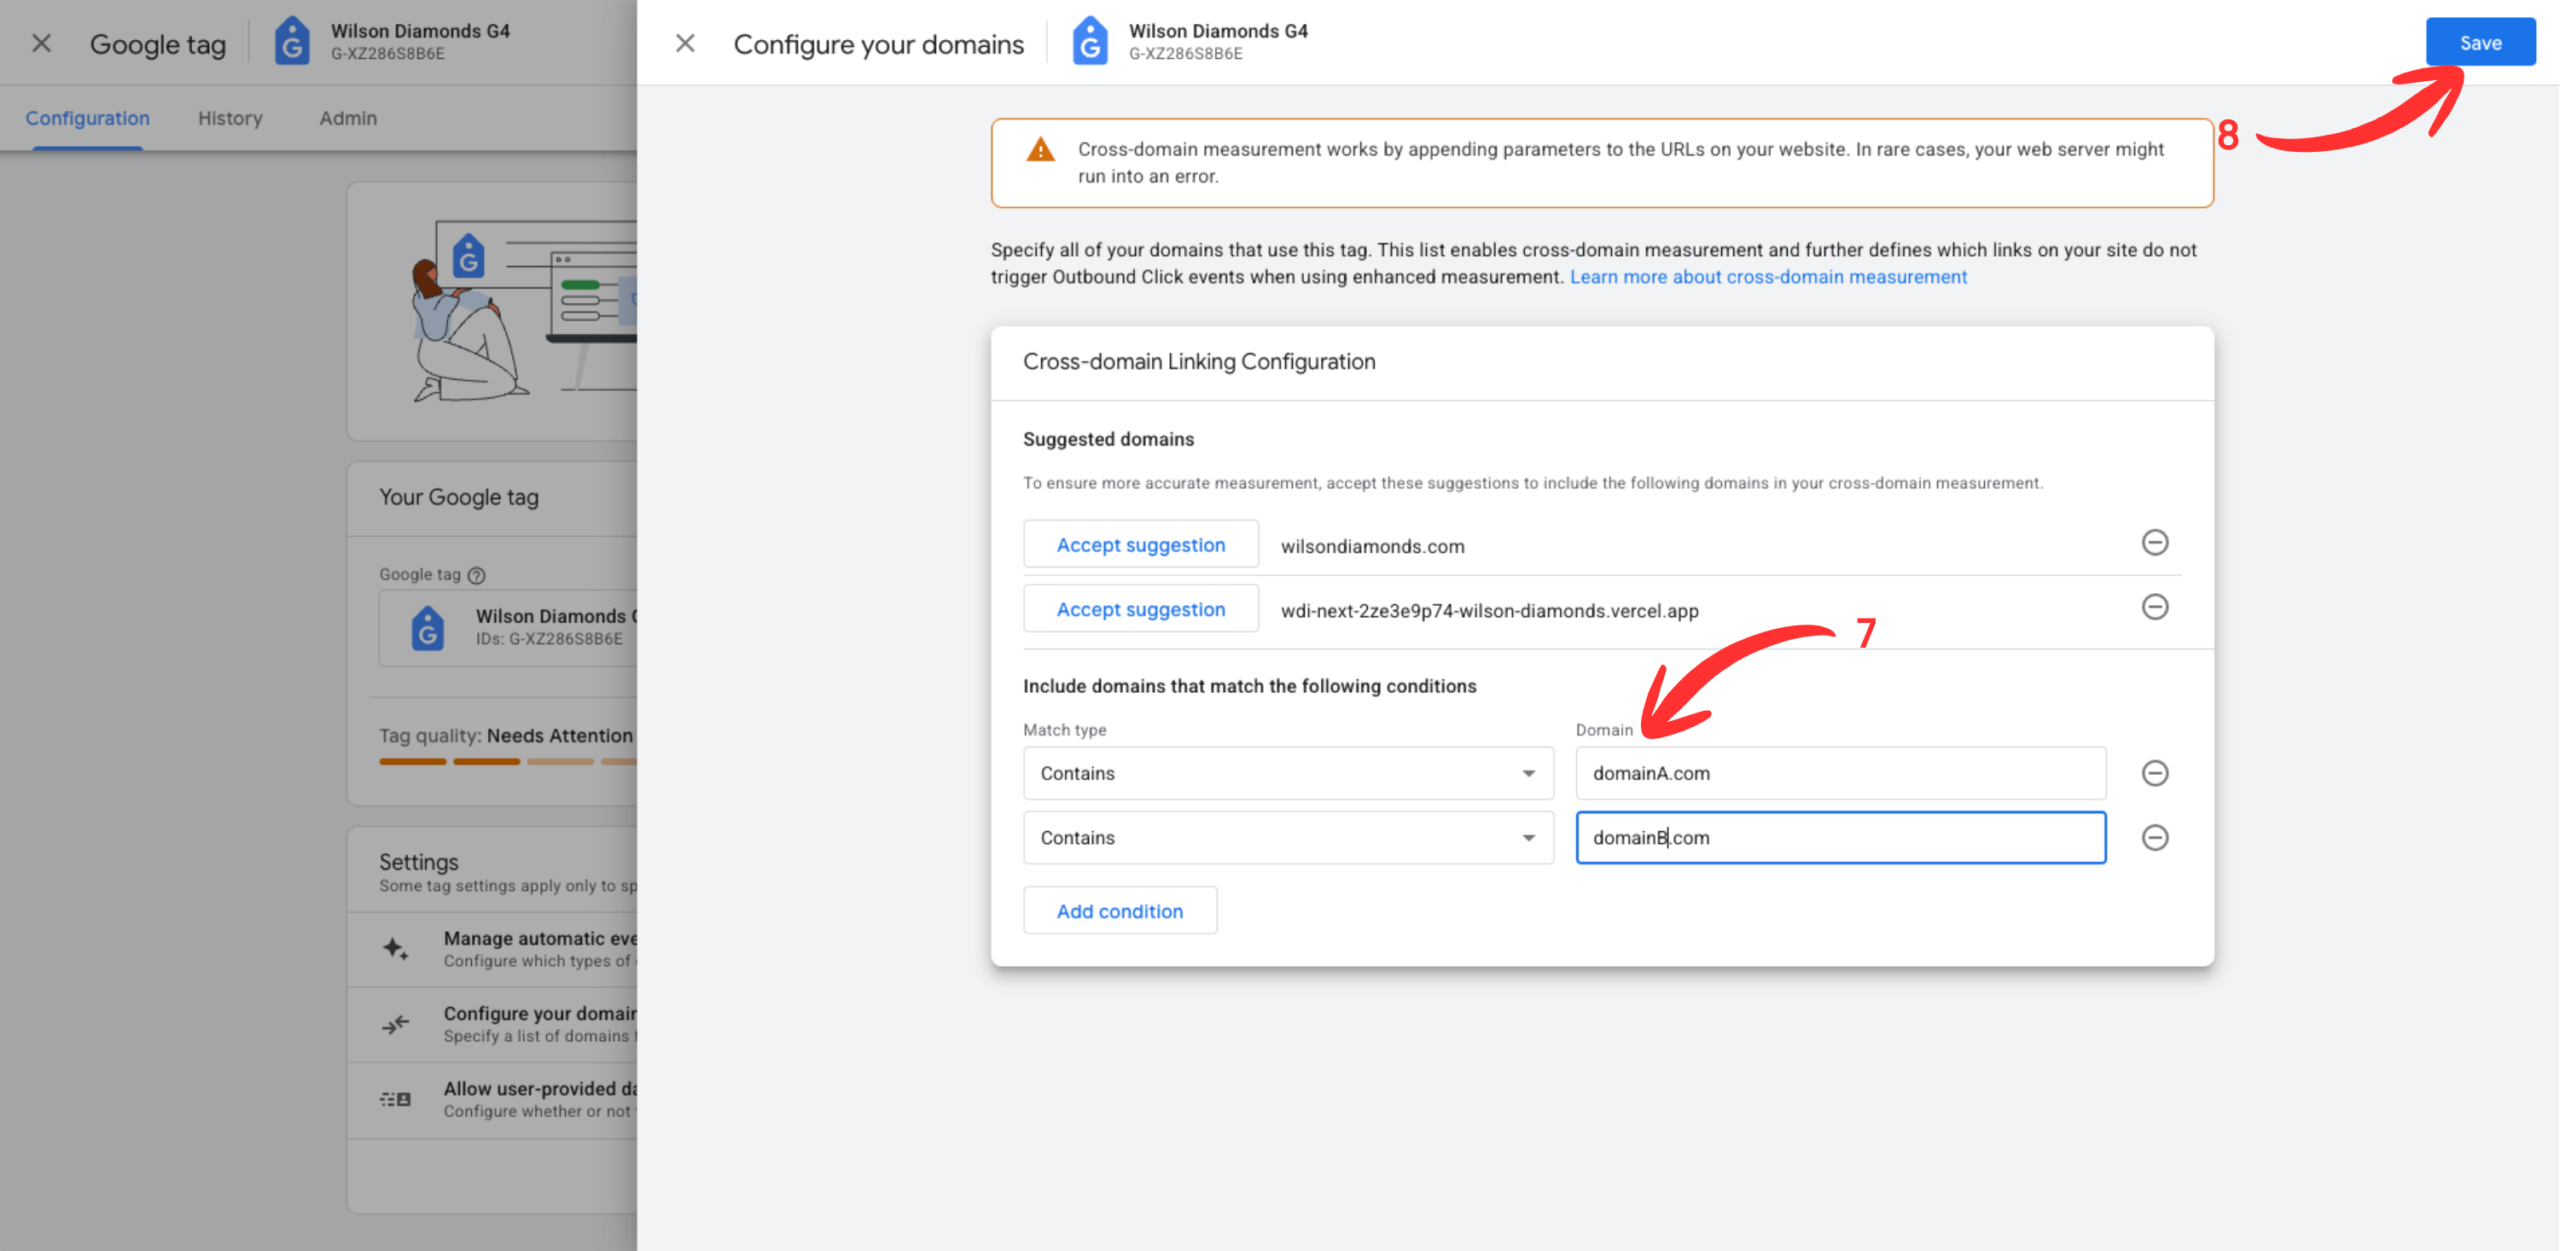Add a new domain condition

click(x=1120, y=911)
